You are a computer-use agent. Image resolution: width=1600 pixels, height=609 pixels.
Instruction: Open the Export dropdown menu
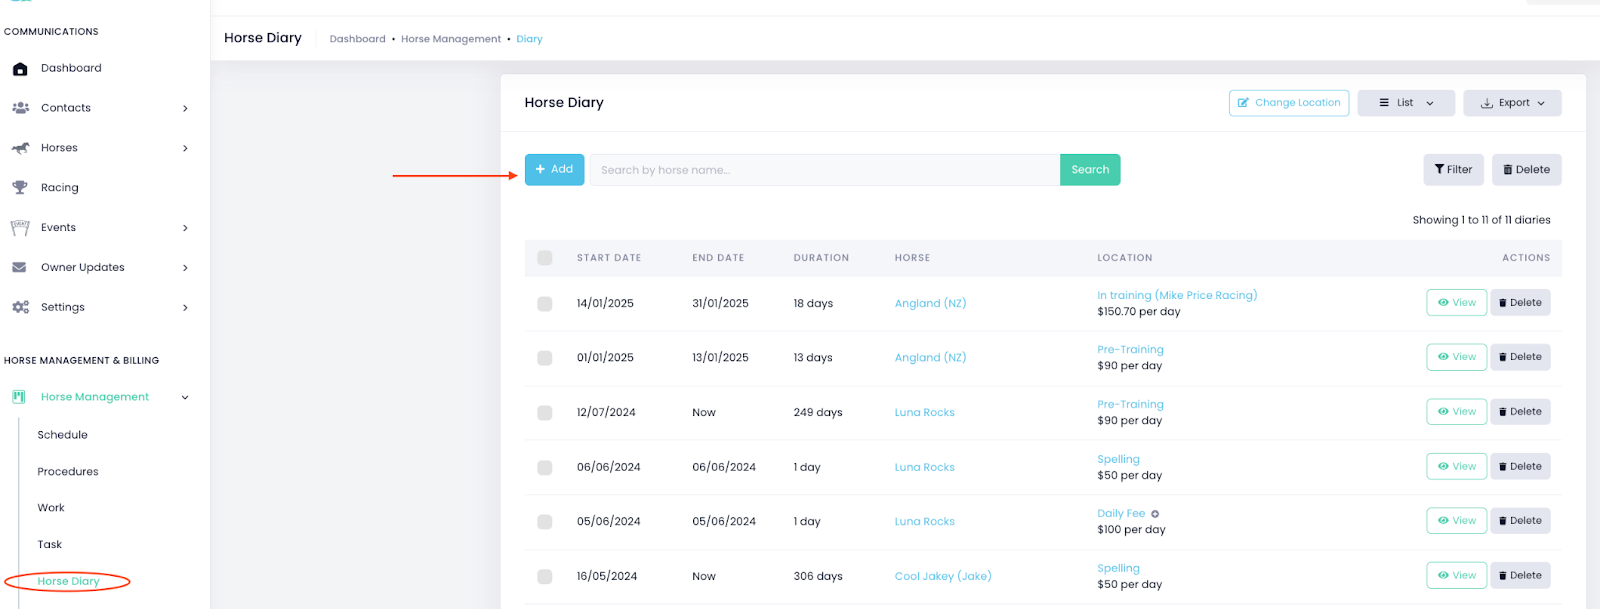(x=1512, y=103)
